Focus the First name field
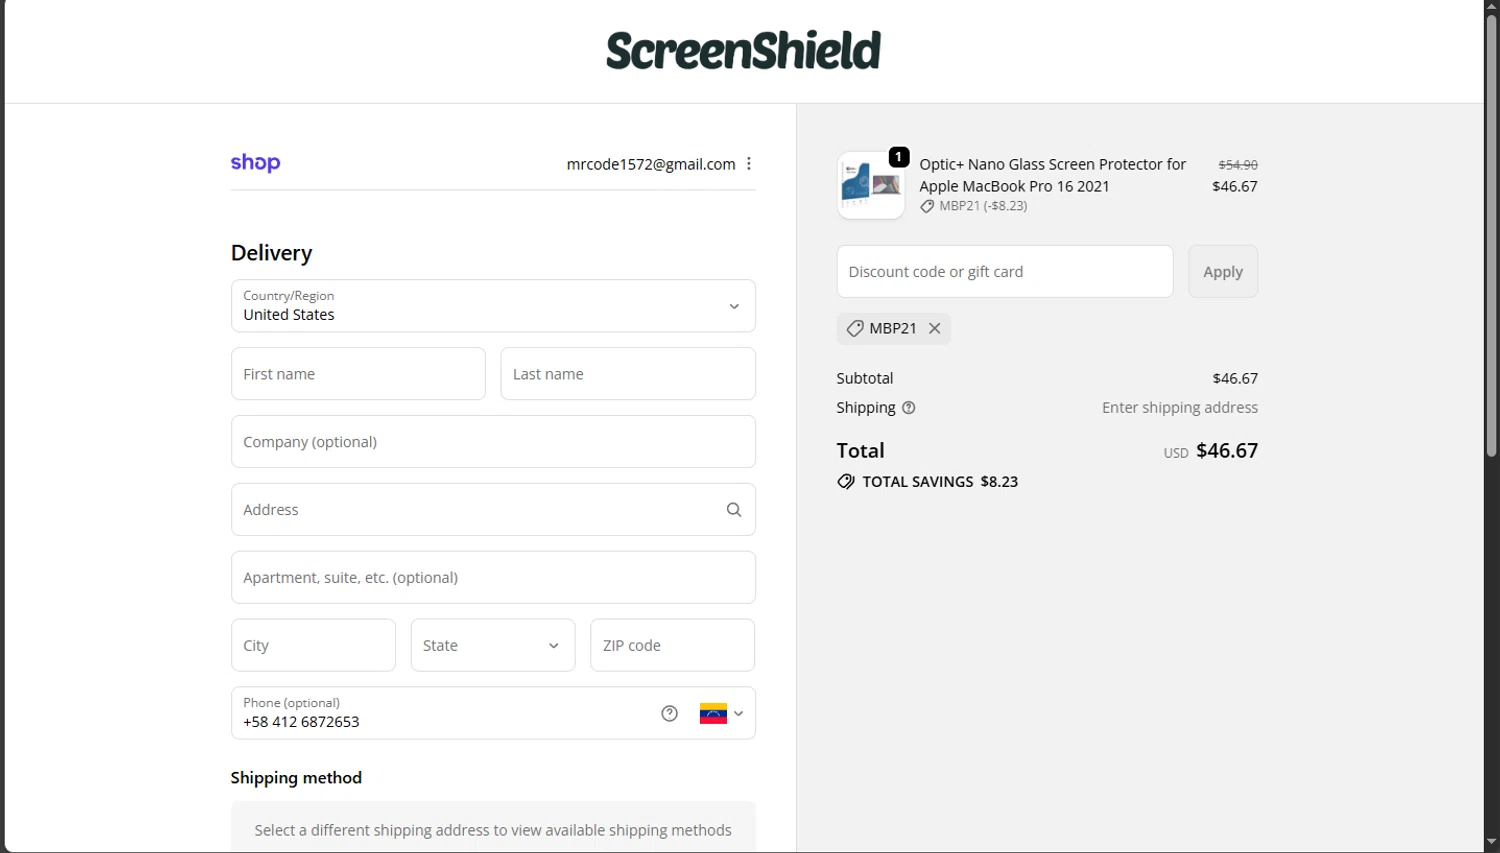This screenshot has width=1500, height=853. (358, 374)
